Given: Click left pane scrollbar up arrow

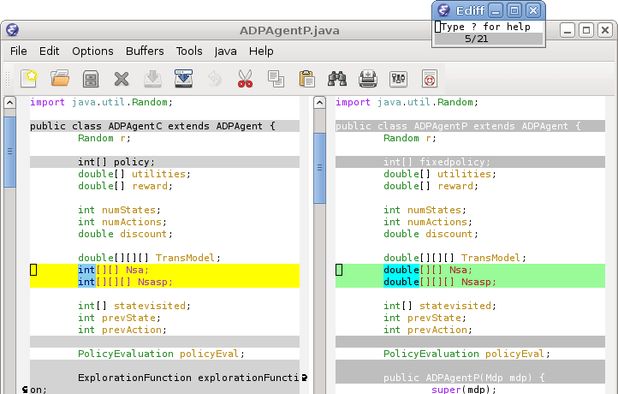Looking at the screenshot, I should [10, 103].
